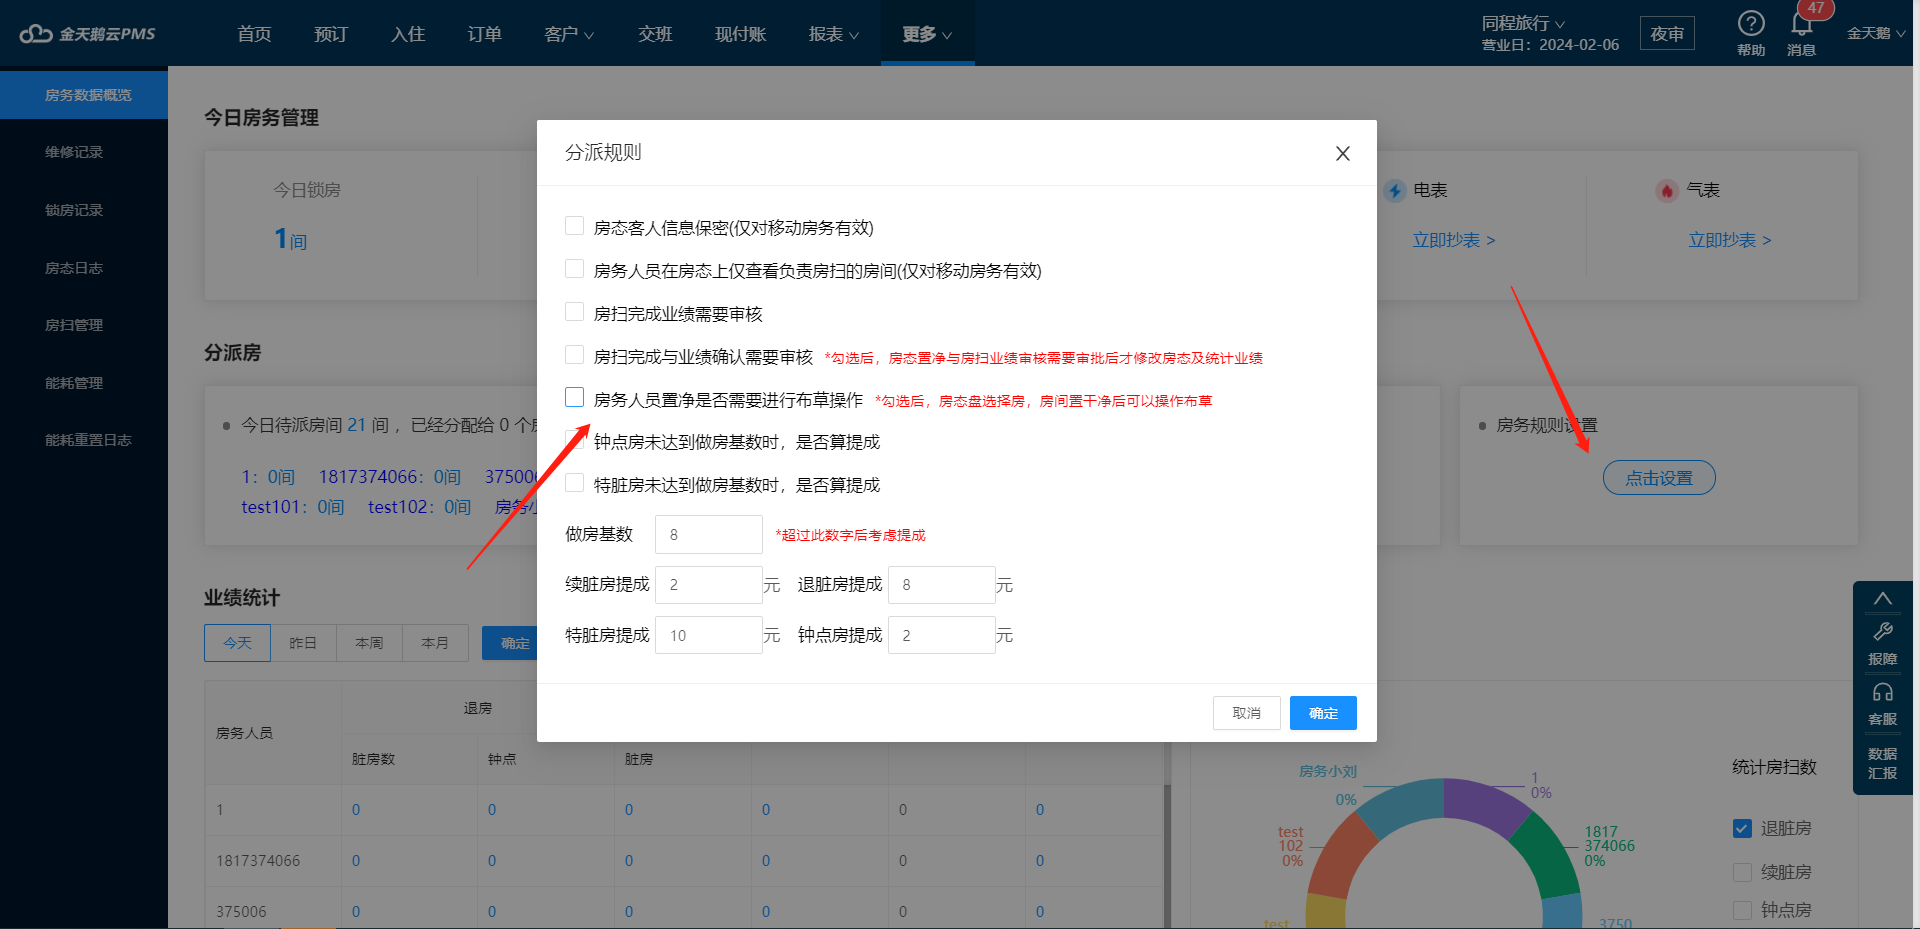
Task: Click the 电表 lightning icon
Action: click(x=1395, y=190)
